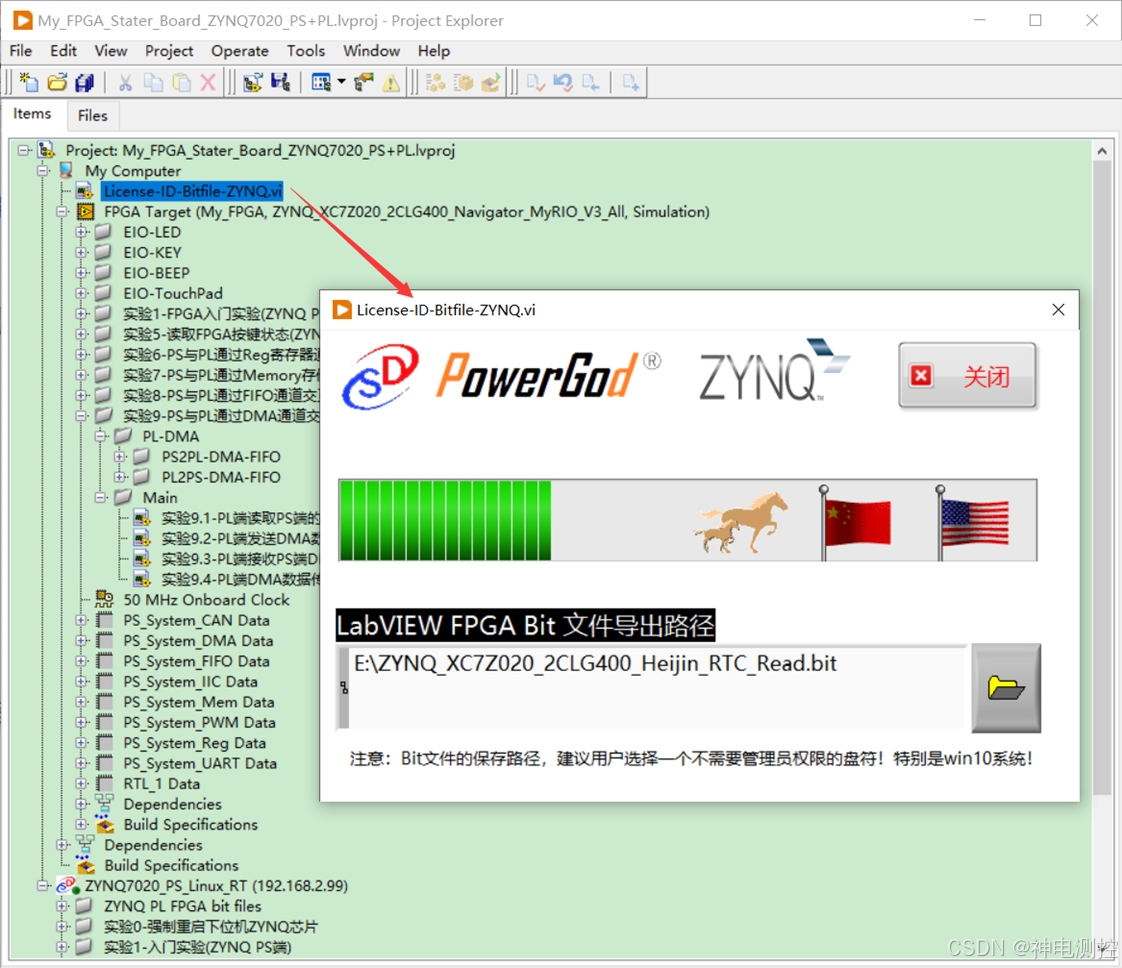Image resolution: width=1122 pixels, height=968 pixels.
Task: Click the Chinese flag language icon
Action: [x=855, y=521]
